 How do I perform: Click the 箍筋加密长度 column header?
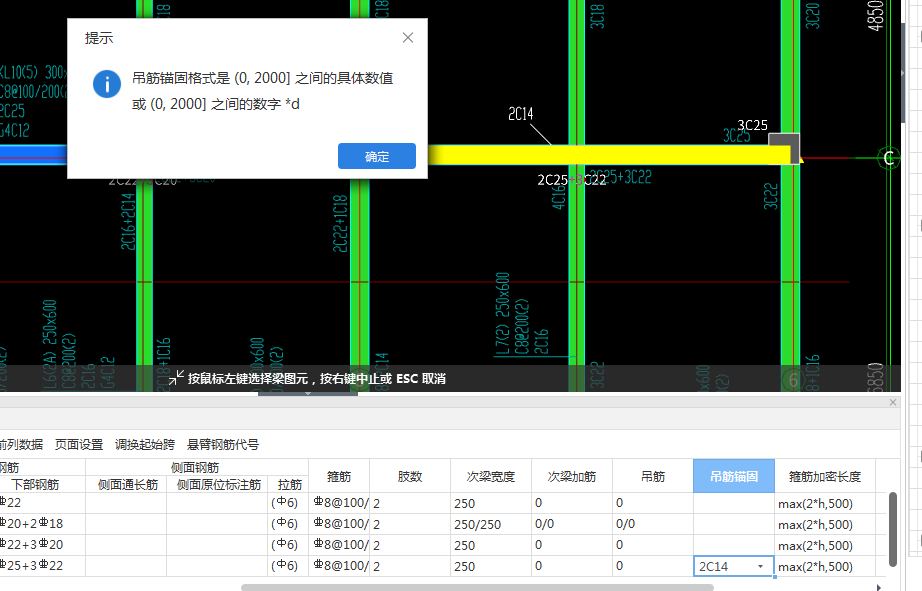[x=824, y=476]
